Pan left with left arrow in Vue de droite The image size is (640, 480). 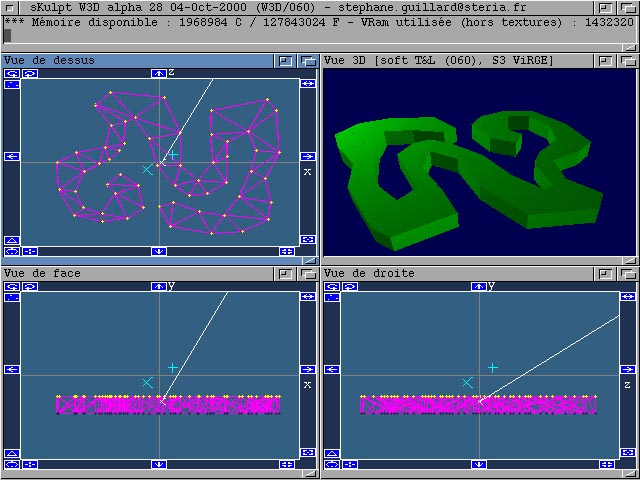click(x=332, y=369)
